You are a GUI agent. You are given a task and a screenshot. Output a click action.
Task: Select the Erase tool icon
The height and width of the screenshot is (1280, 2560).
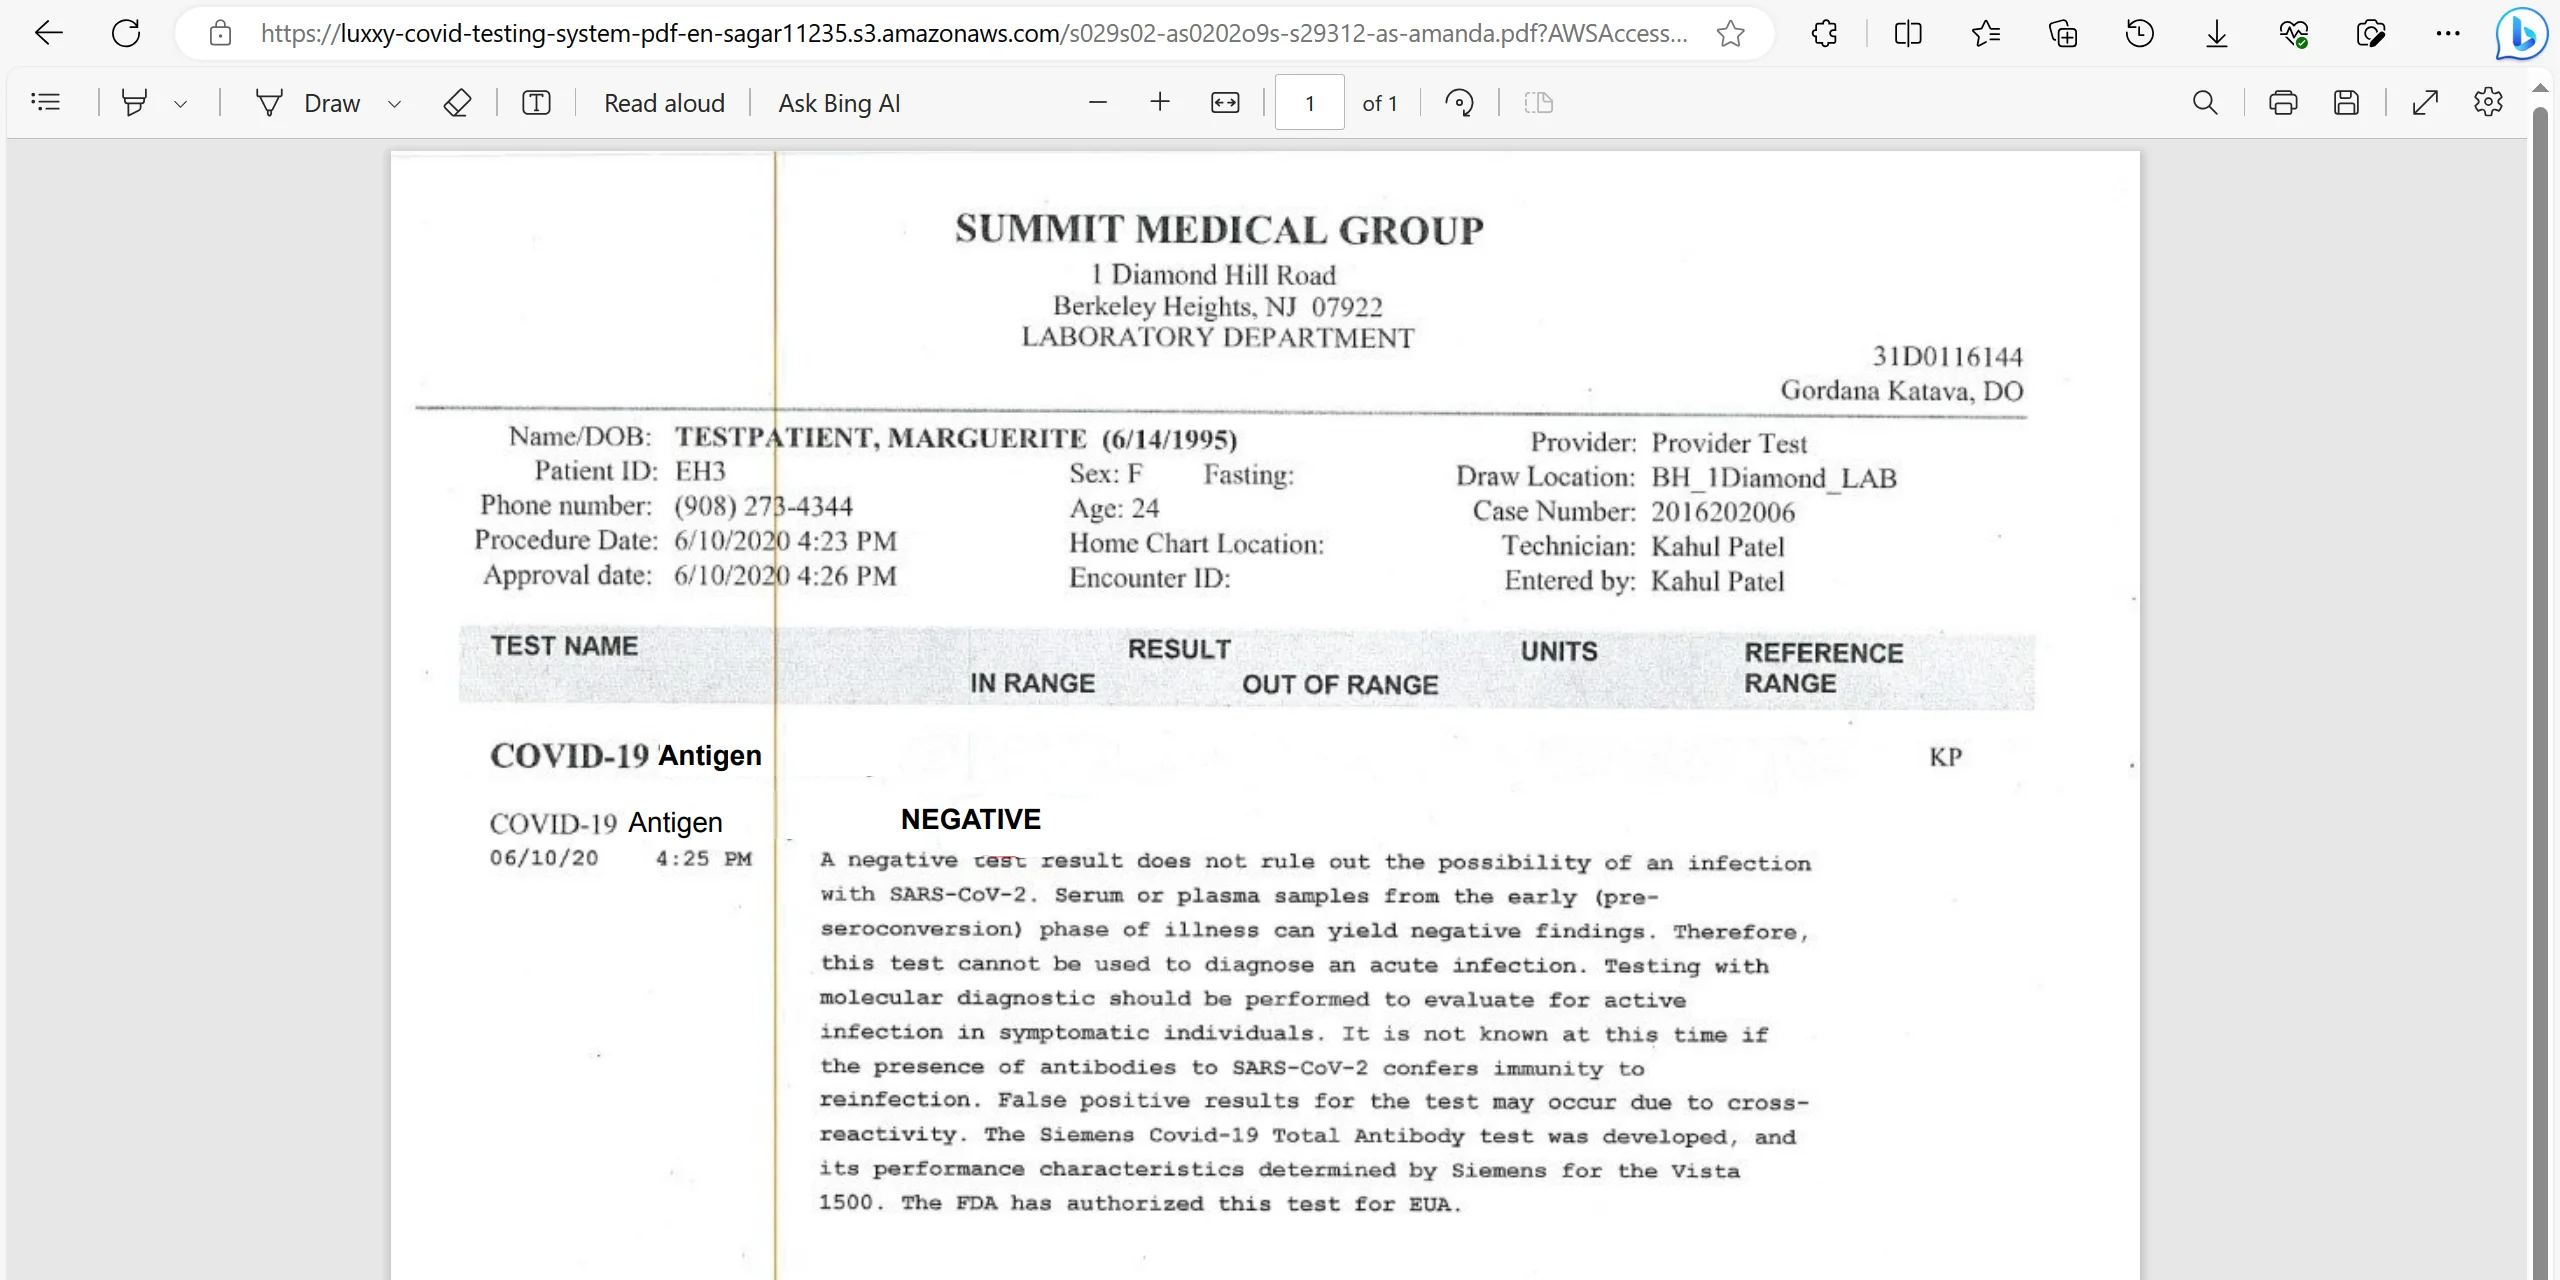point(457,103)
